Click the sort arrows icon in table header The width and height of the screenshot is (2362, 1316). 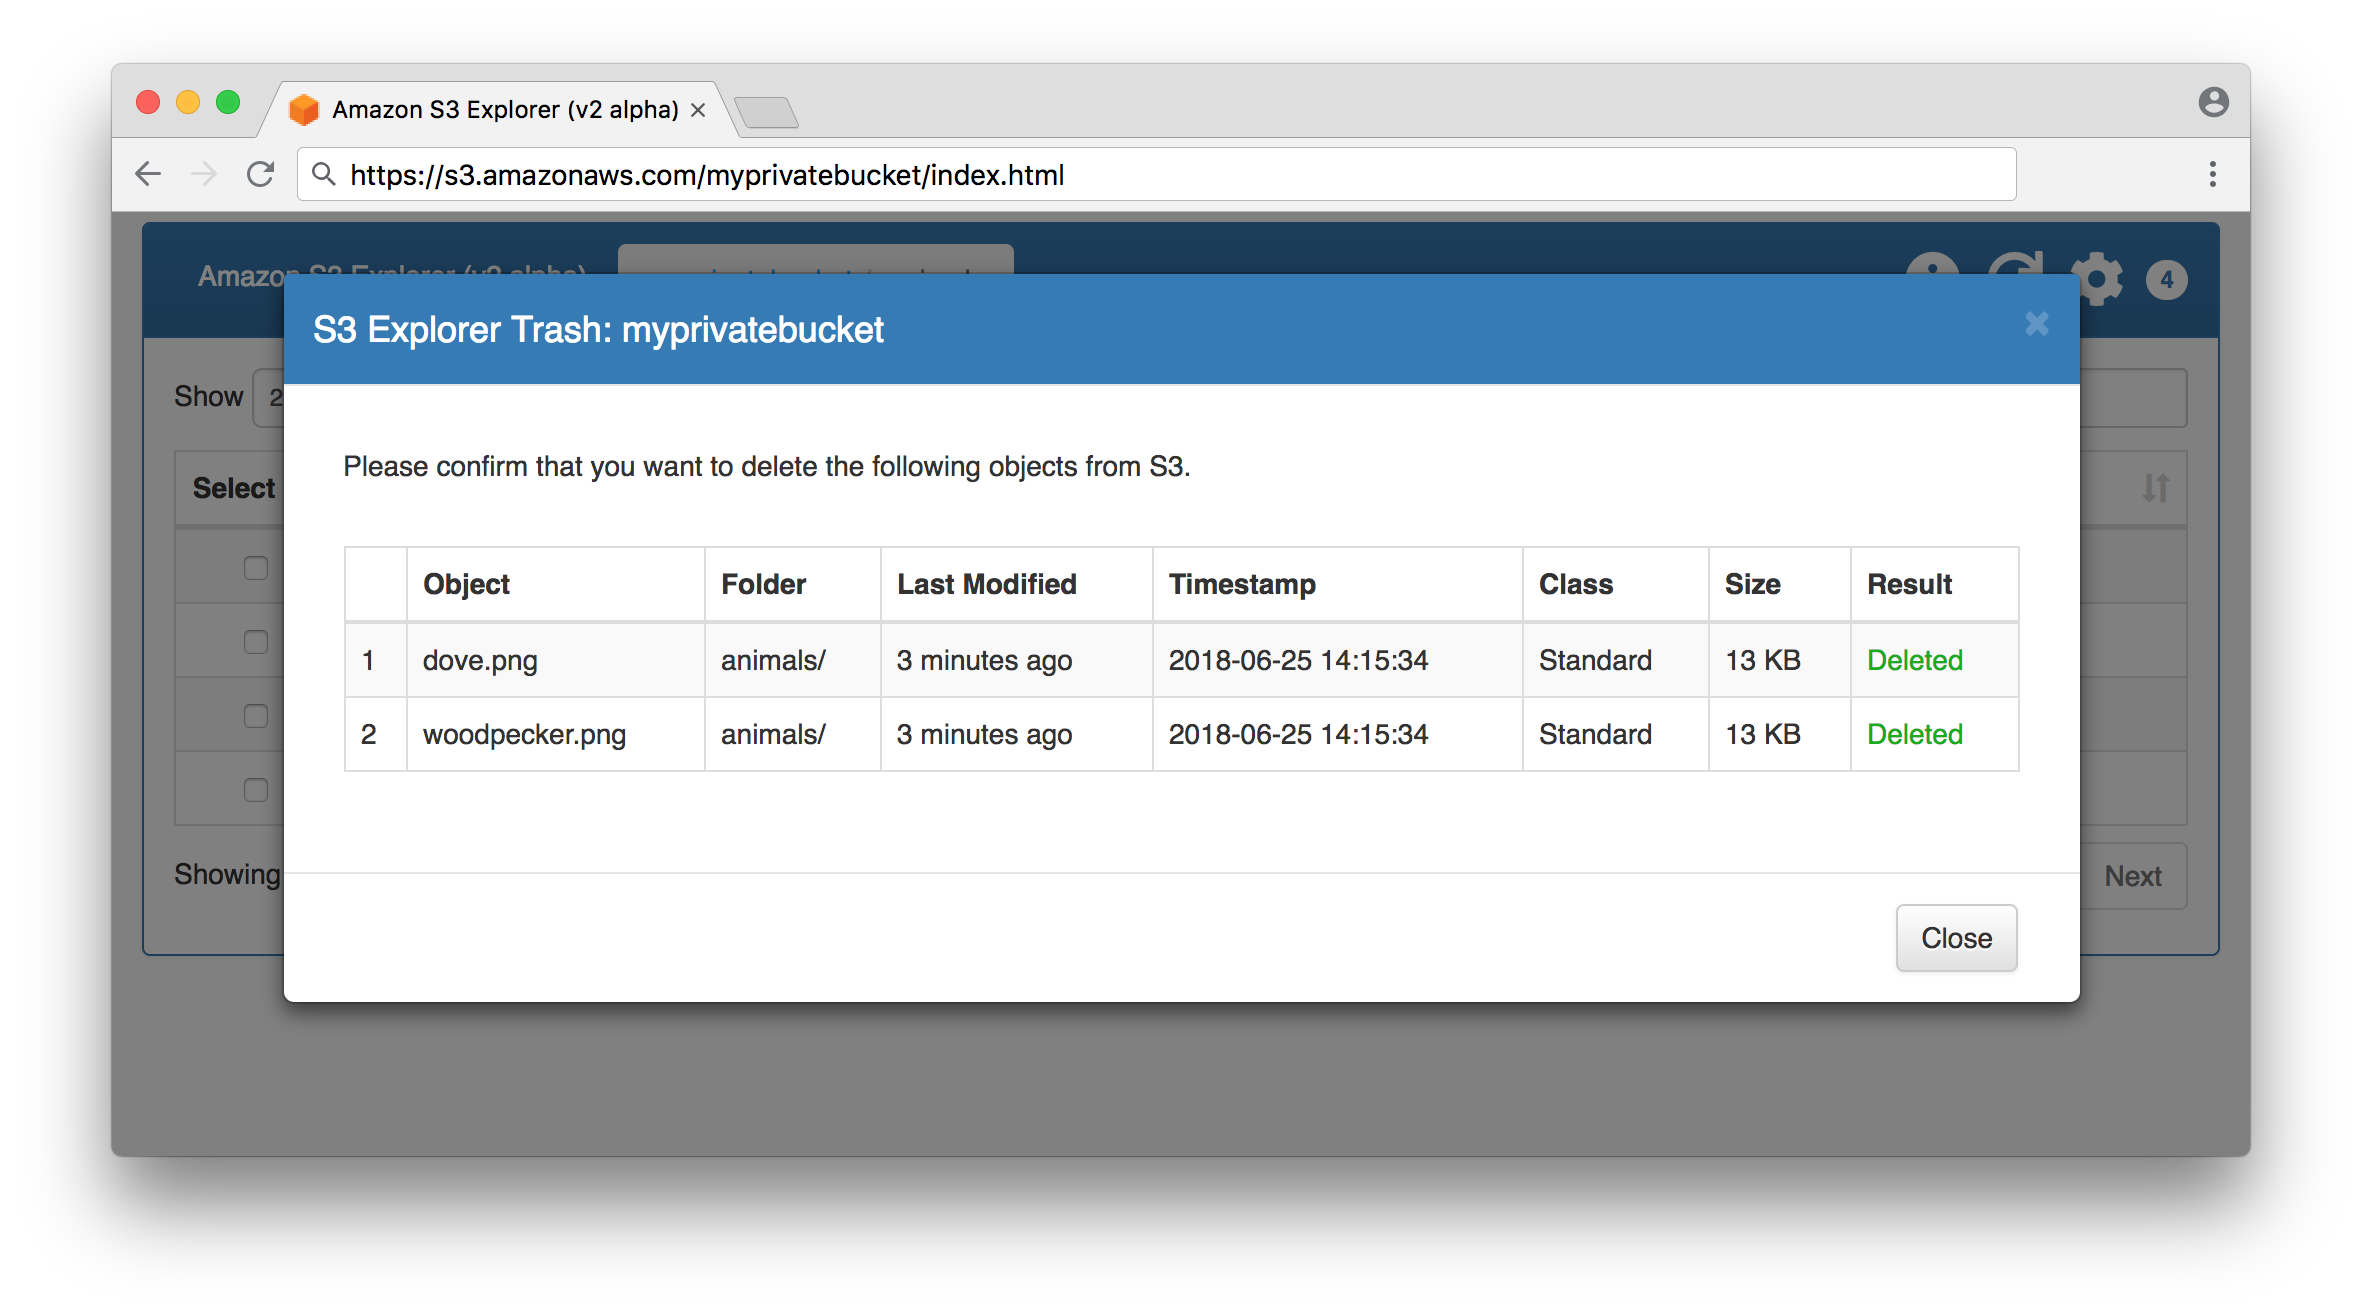click(x=2155, y=488)
